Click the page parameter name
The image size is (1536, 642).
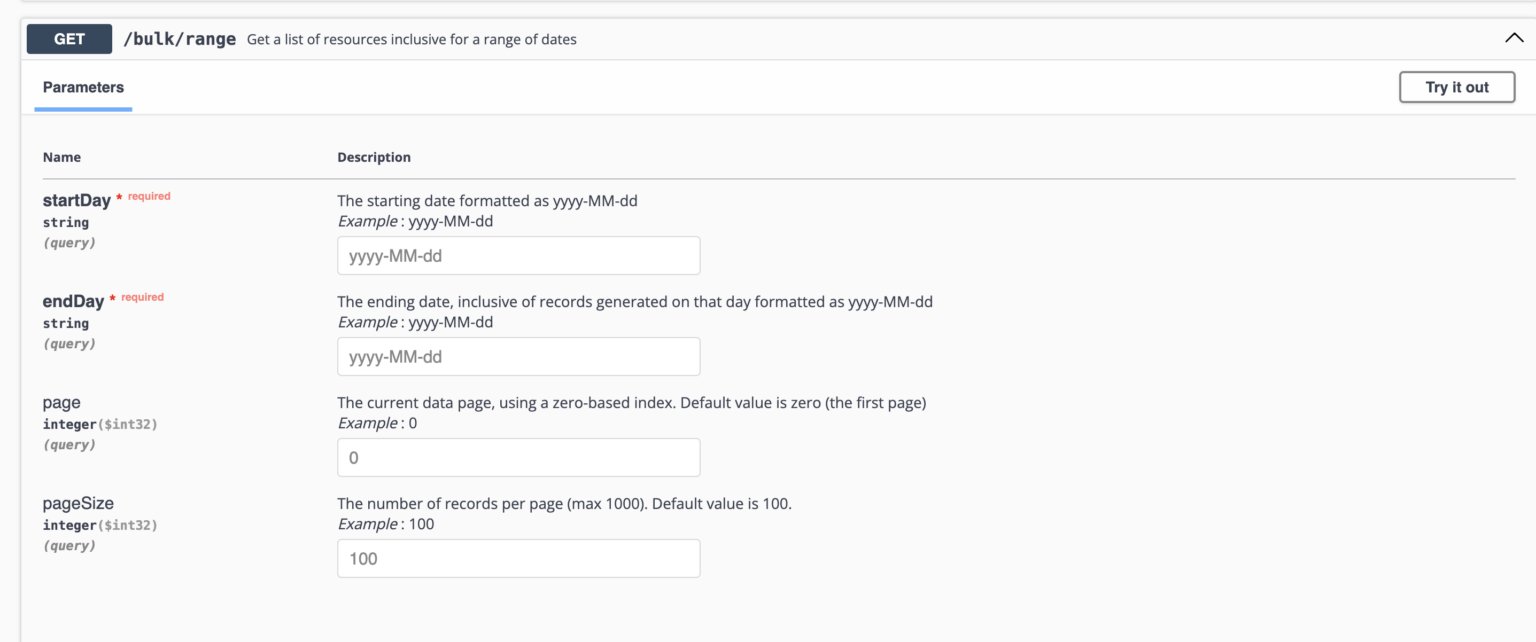(x=62, y=403)
